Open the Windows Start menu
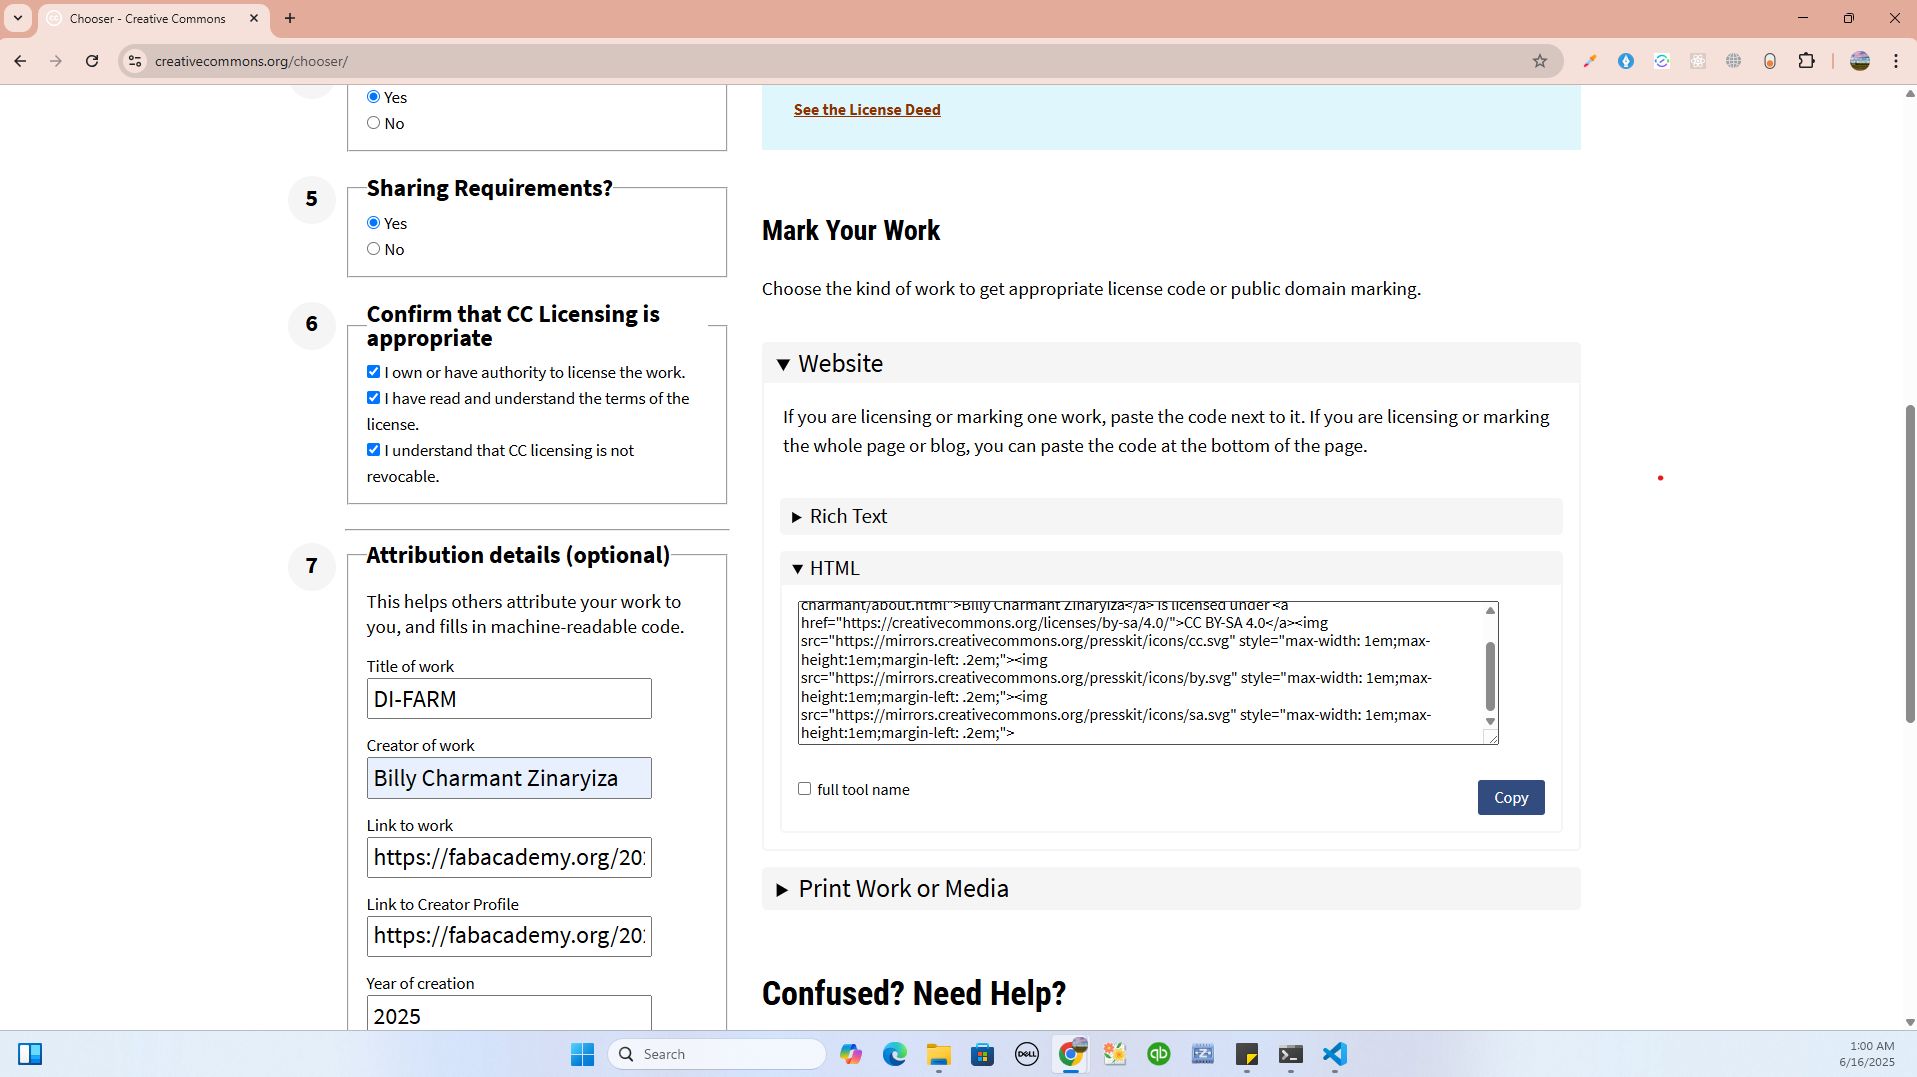The width and height of the screenshot is (1917, 1077). [x=582, y=1054]
